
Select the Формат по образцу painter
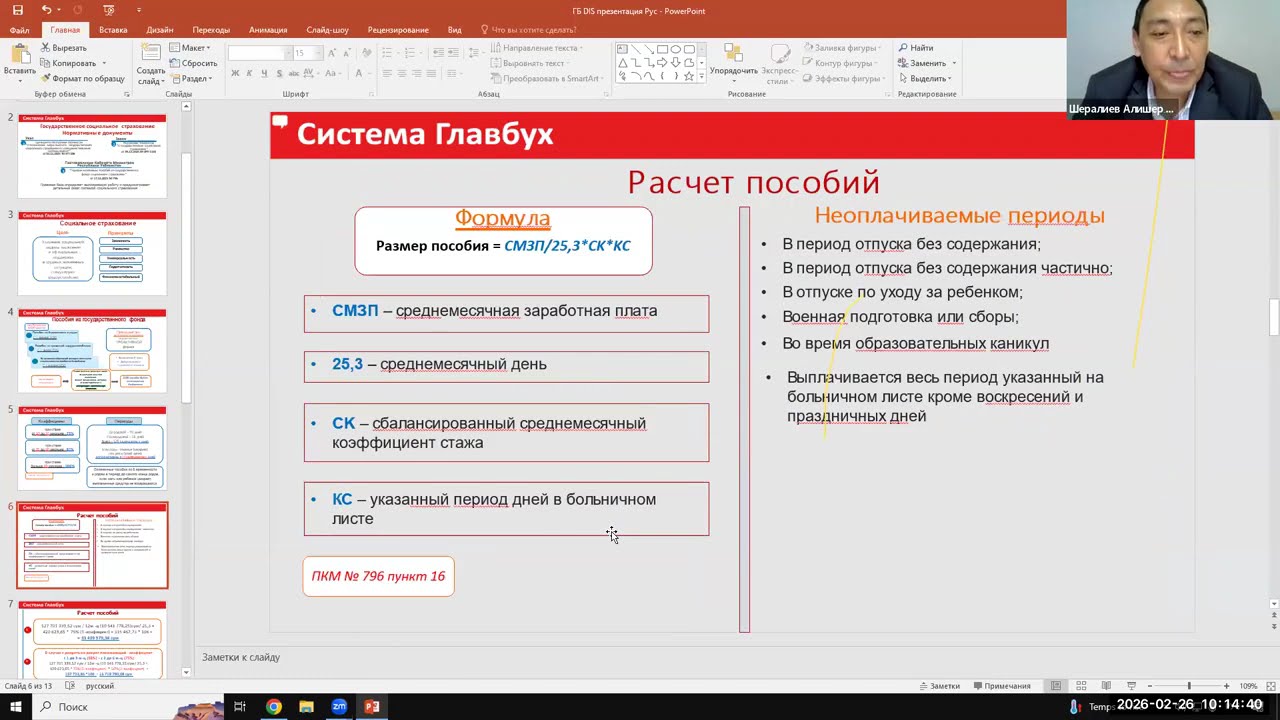coord(81,78)
